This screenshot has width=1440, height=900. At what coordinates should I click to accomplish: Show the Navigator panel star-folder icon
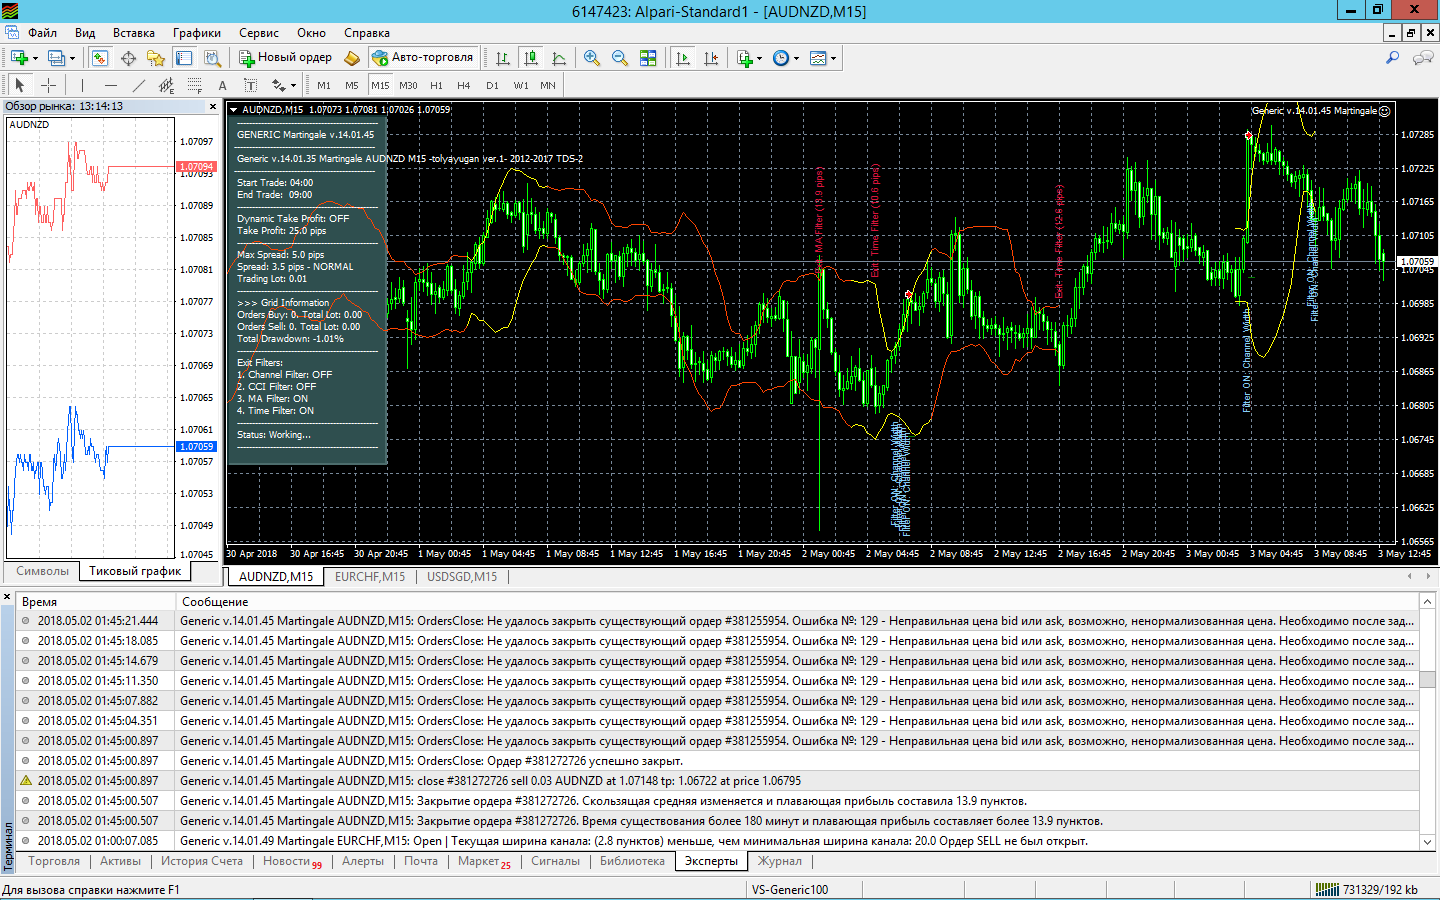[156, 58]
